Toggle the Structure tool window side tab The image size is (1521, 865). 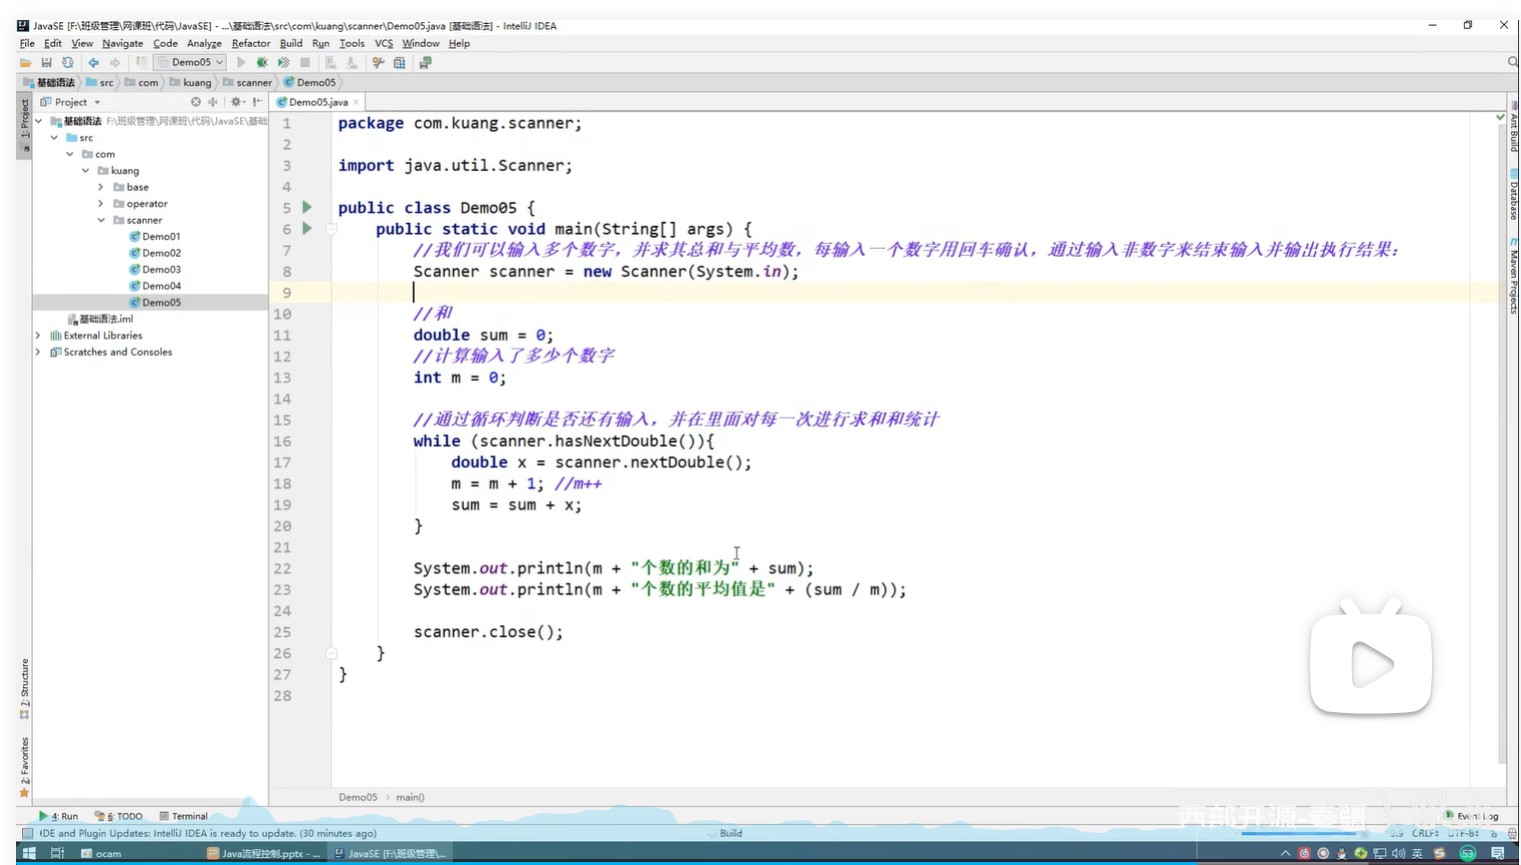point(24,688)
